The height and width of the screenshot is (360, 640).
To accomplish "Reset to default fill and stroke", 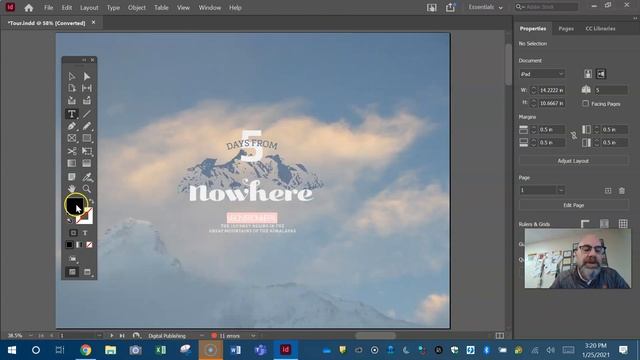I will tap(69, 220).
